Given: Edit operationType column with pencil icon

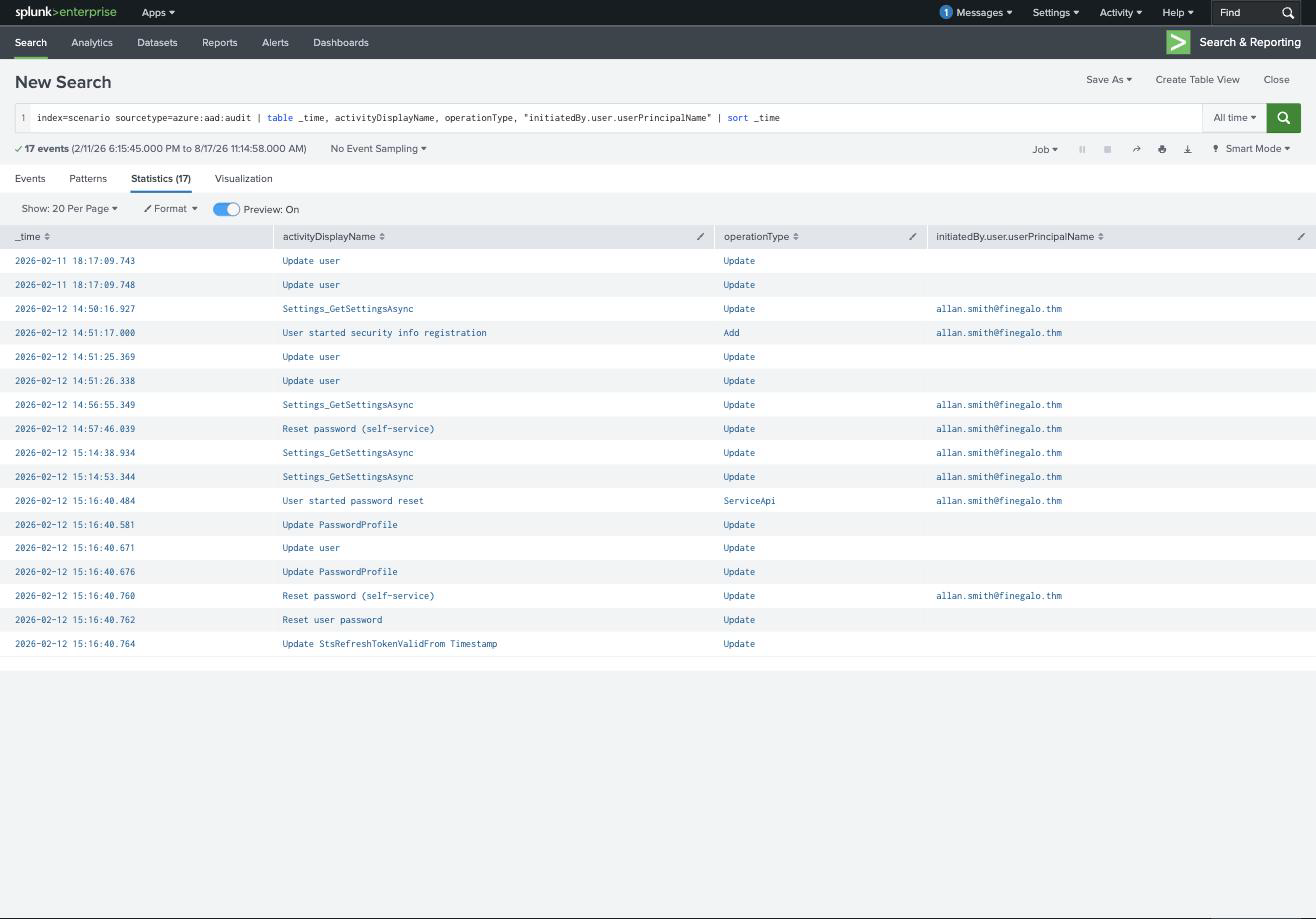Looking at the screenshot, I should pos(913,237).
